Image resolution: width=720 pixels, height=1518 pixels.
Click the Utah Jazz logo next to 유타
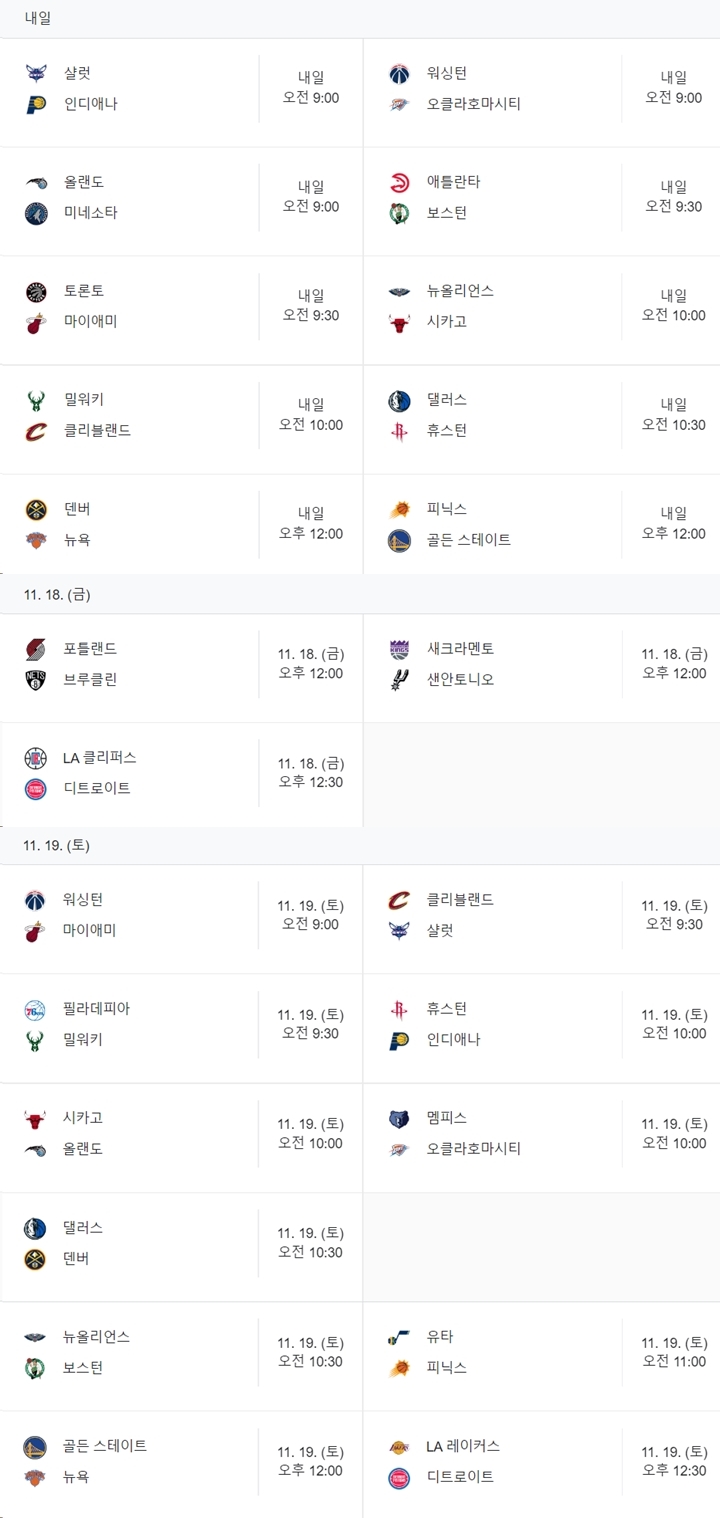click(399, 1337)
